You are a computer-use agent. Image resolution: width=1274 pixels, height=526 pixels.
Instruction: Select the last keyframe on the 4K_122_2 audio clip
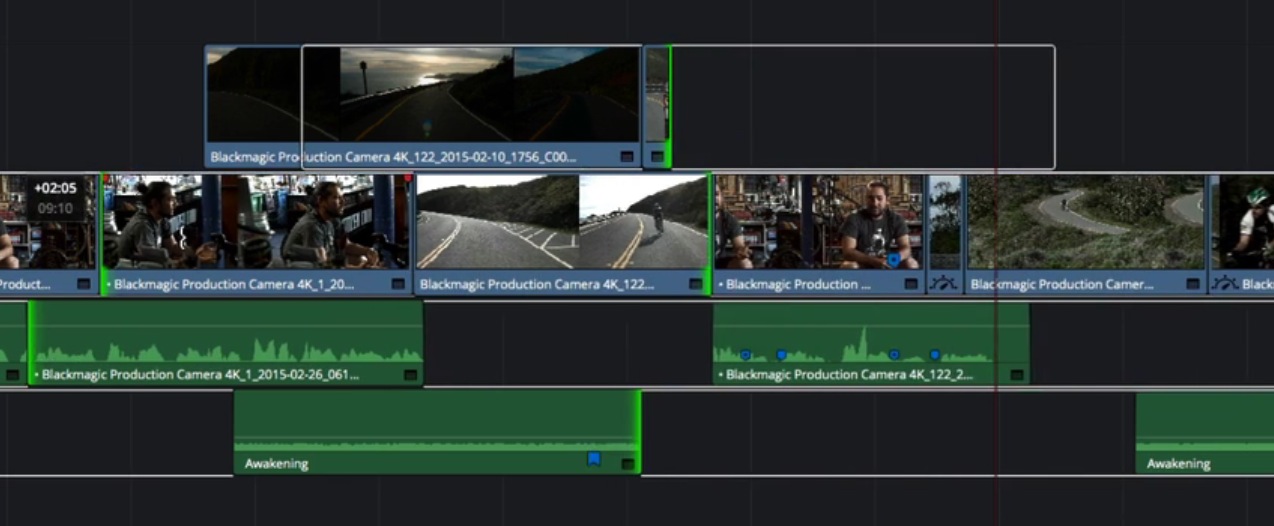coord(935,354)
